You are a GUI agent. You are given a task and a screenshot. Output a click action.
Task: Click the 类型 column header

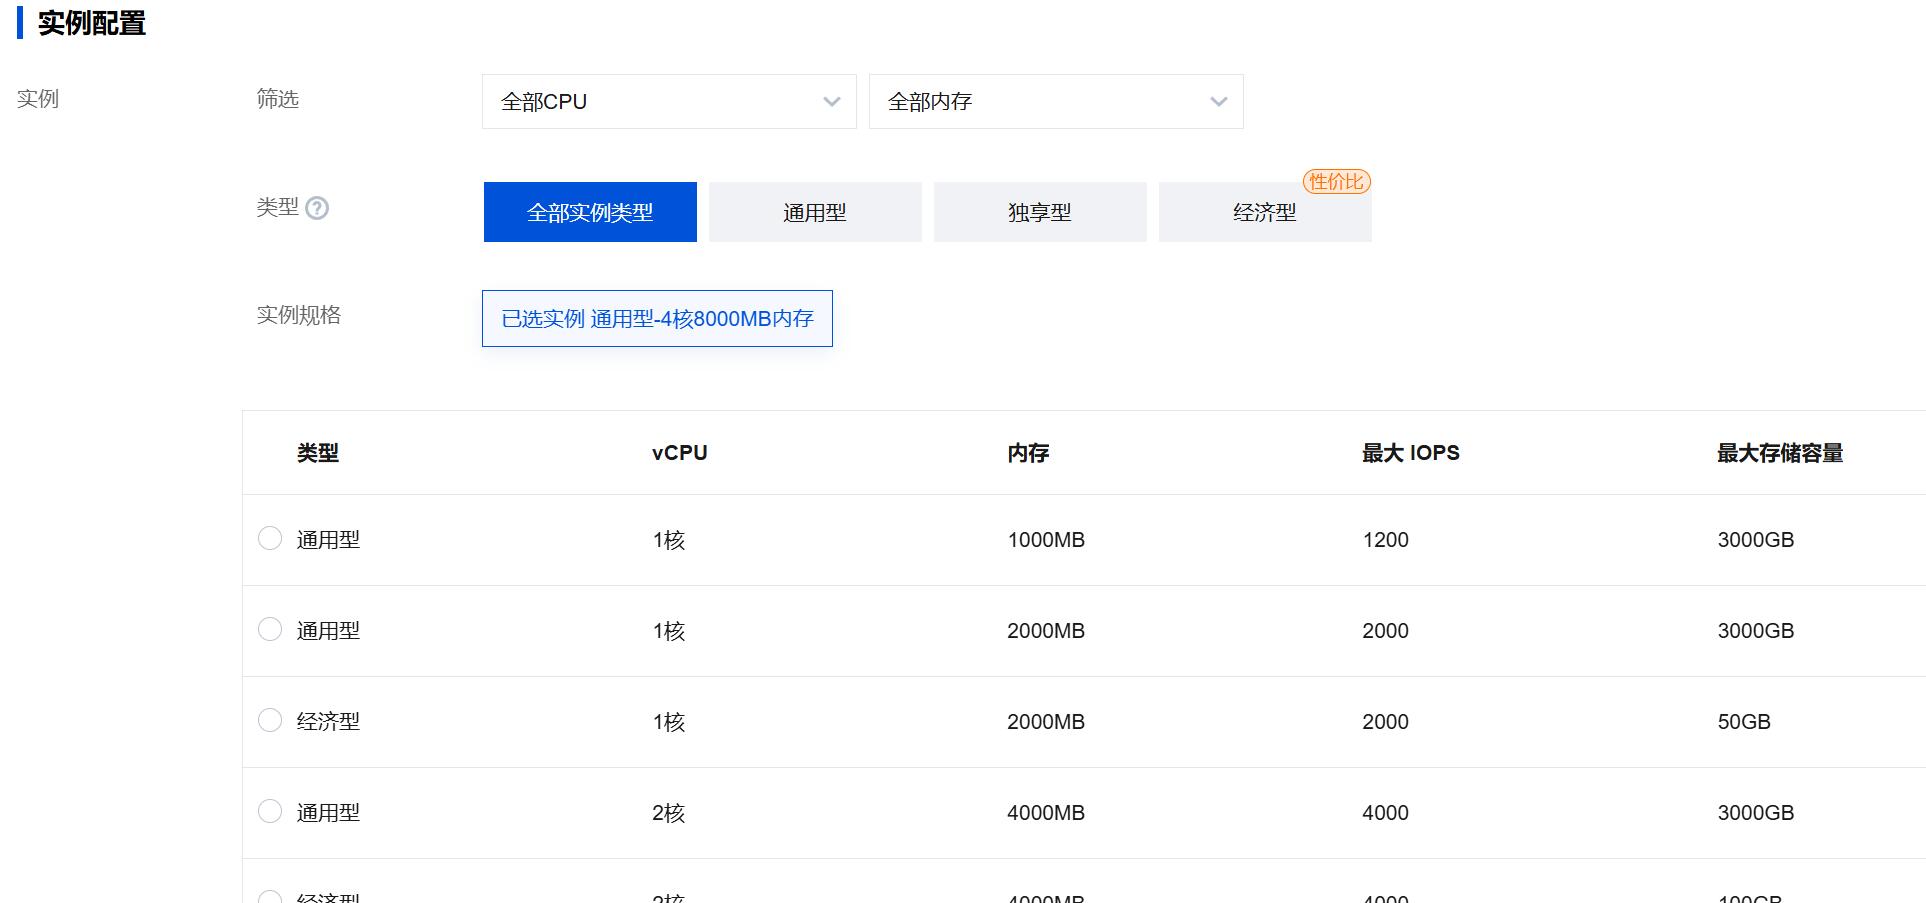318,453
